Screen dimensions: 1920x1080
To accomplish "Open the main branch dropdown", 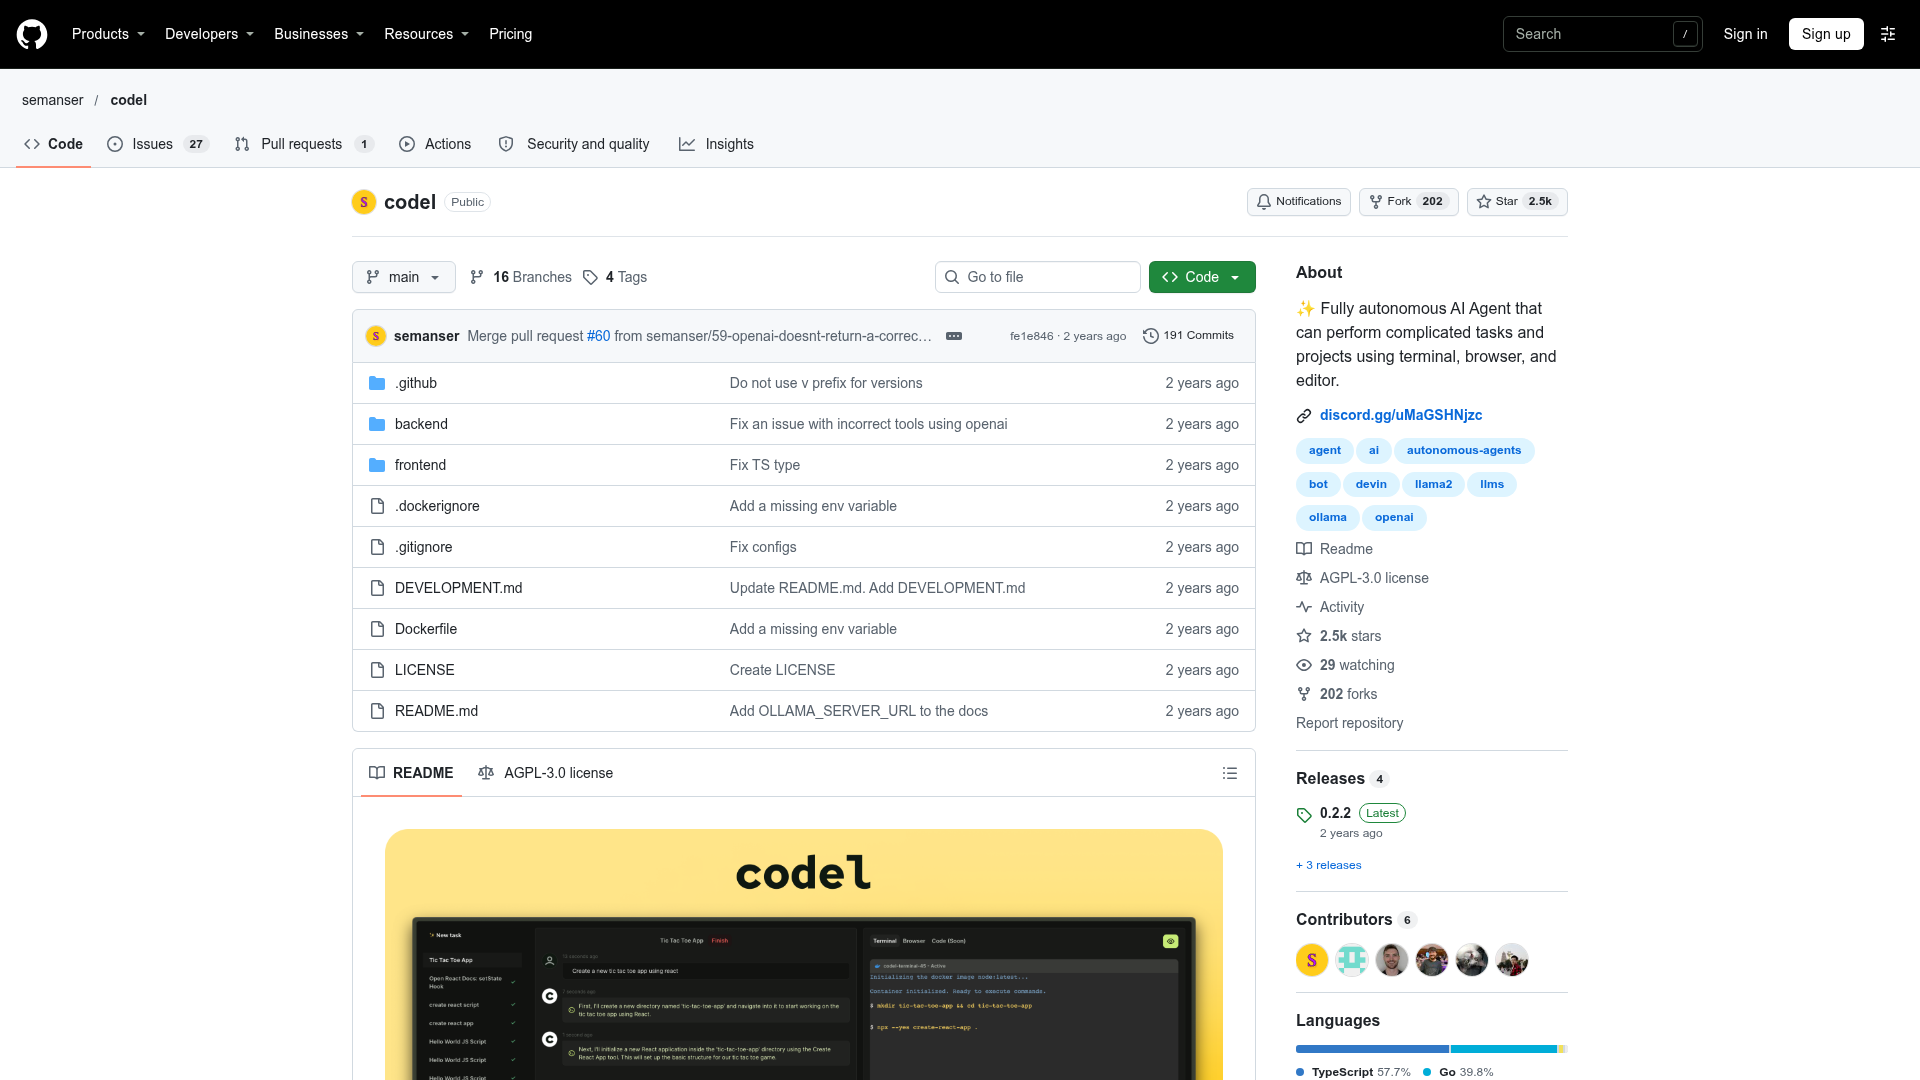I will click(404, 277).
